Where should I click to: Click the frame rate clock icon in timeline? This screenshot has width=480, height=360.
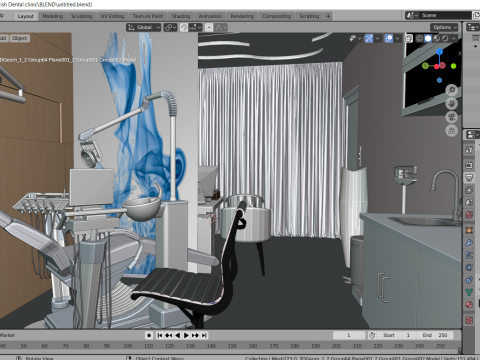tap(372, 335)
